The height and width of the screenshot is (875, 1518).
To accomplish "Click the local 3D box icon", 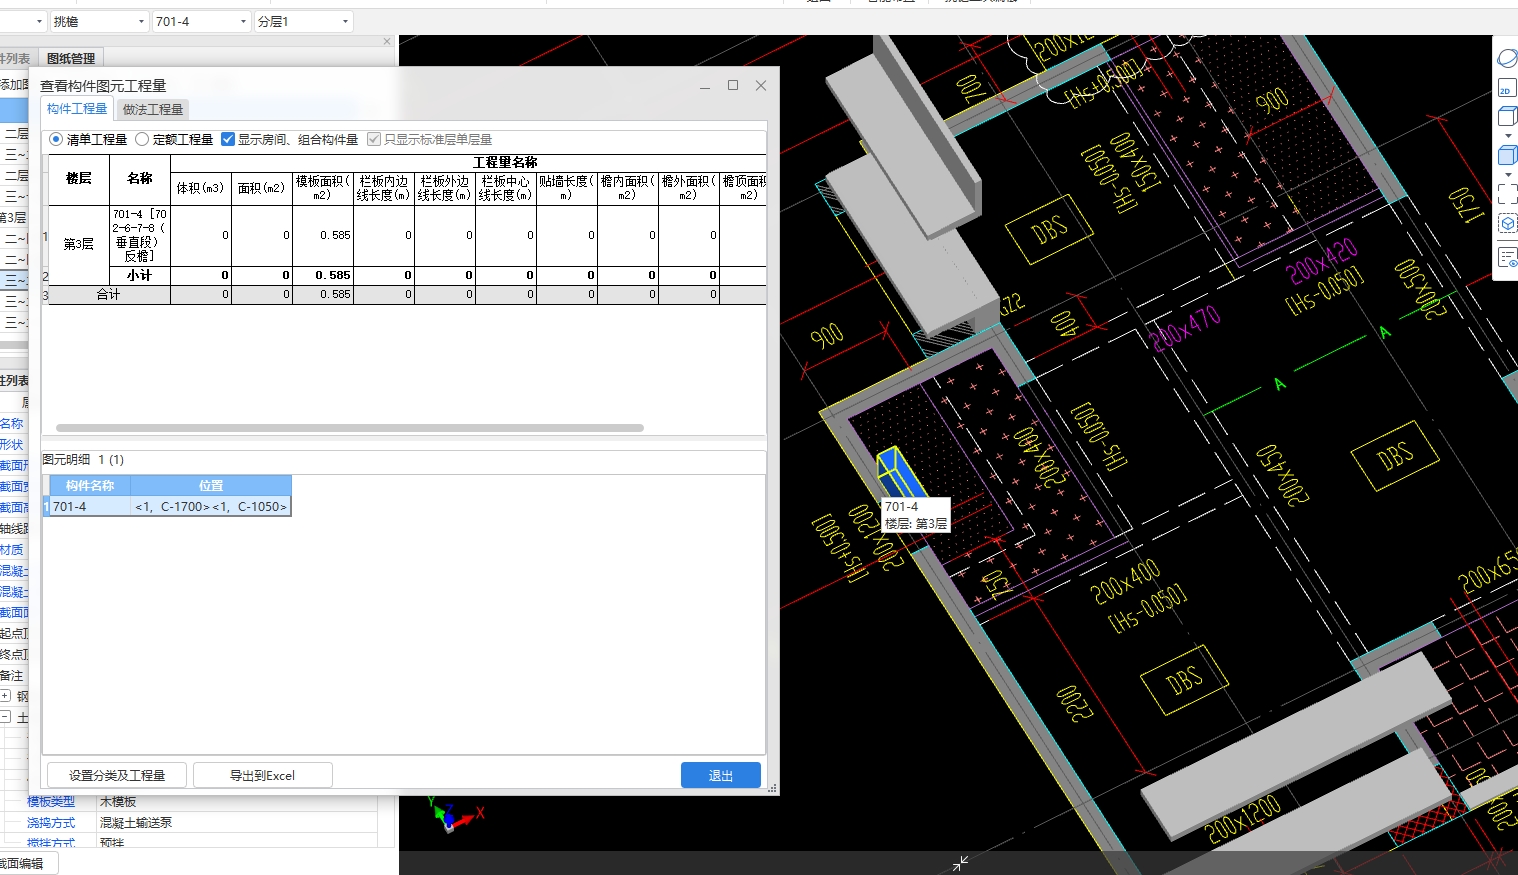I will coord(1507,224).
